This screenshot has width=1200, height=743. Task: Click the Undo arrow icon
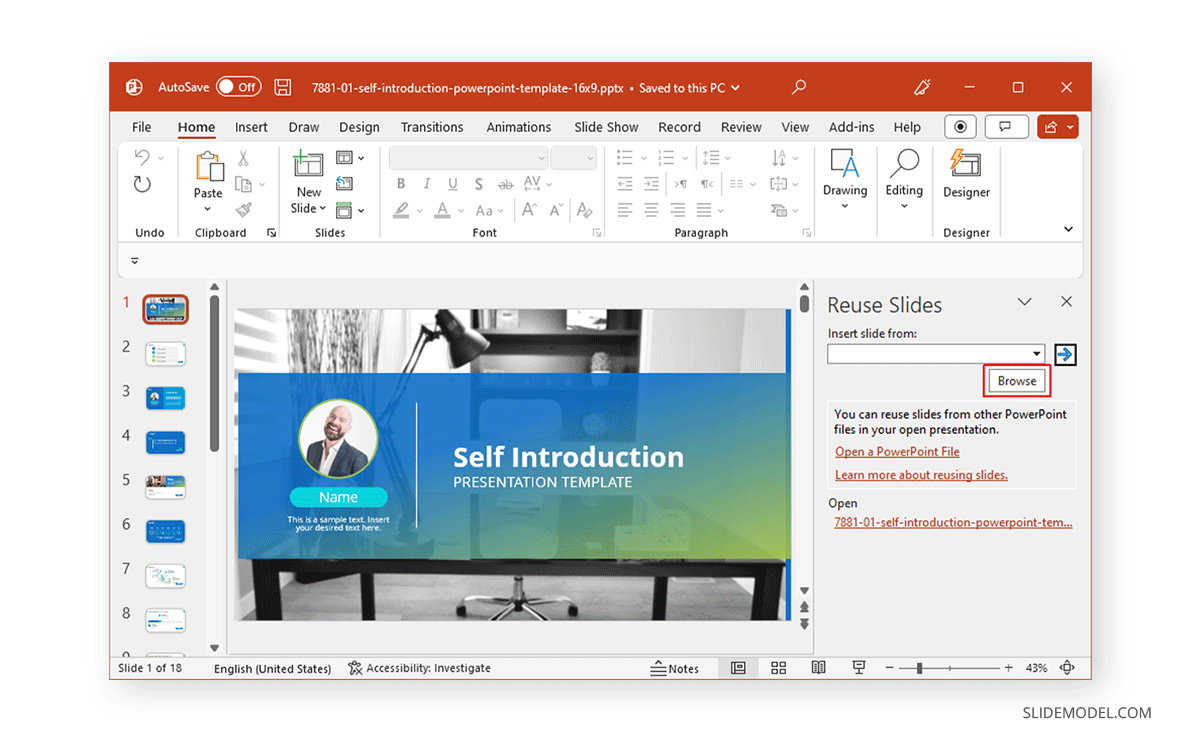(142, 158)
